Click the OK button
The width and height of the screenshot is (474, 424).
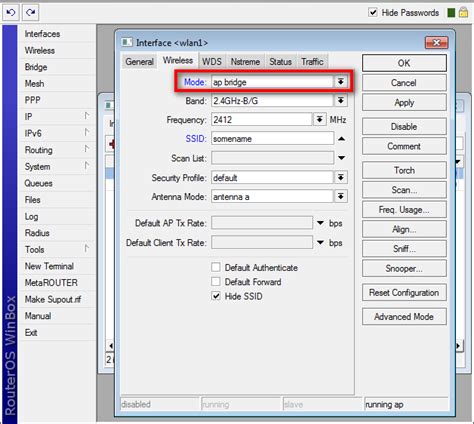tap(404, 63)
